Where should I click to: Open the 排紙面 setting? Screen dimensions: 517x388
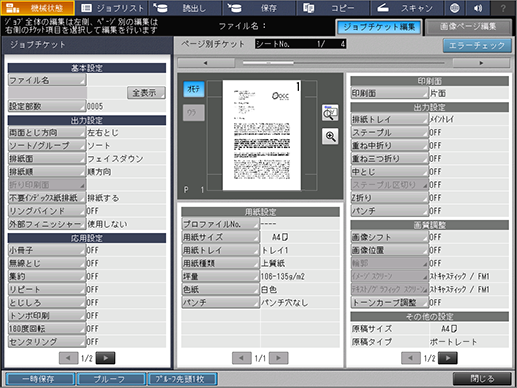tap(47, 158)
